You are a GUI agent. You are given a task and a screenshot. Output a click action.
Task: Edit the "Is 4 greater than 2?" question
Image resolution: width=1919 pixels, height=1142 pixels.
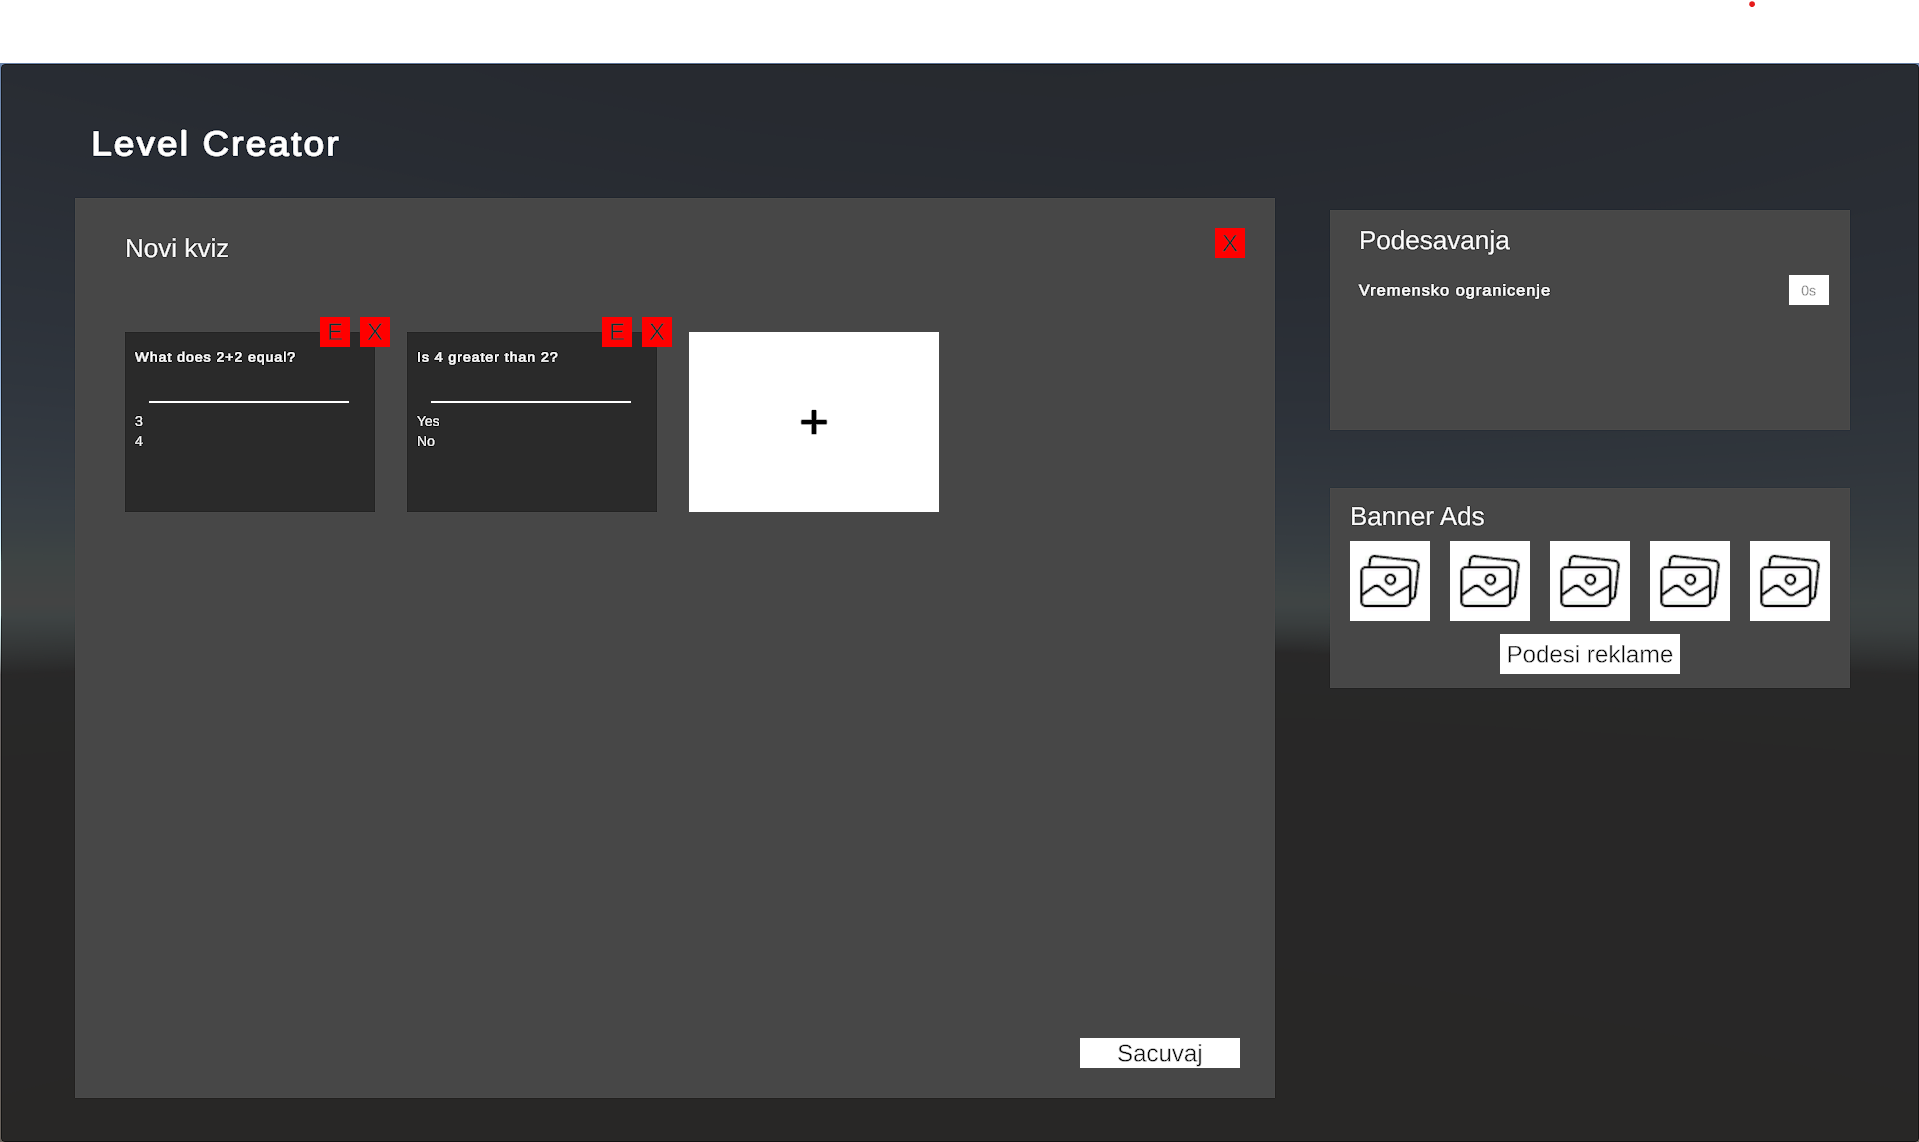[x=617, y=332]
